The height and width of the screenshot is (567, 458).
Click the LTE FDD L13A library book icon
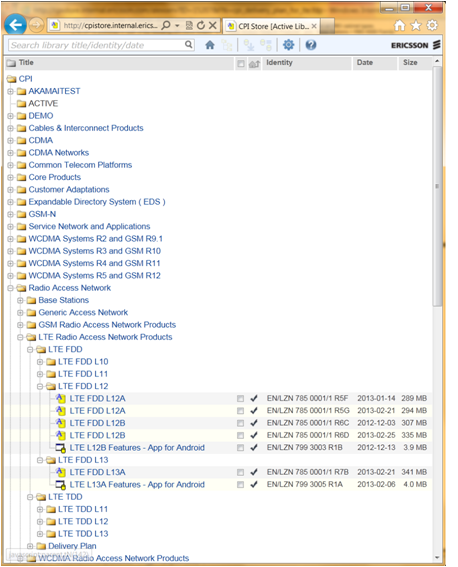[x=61, y=472]
